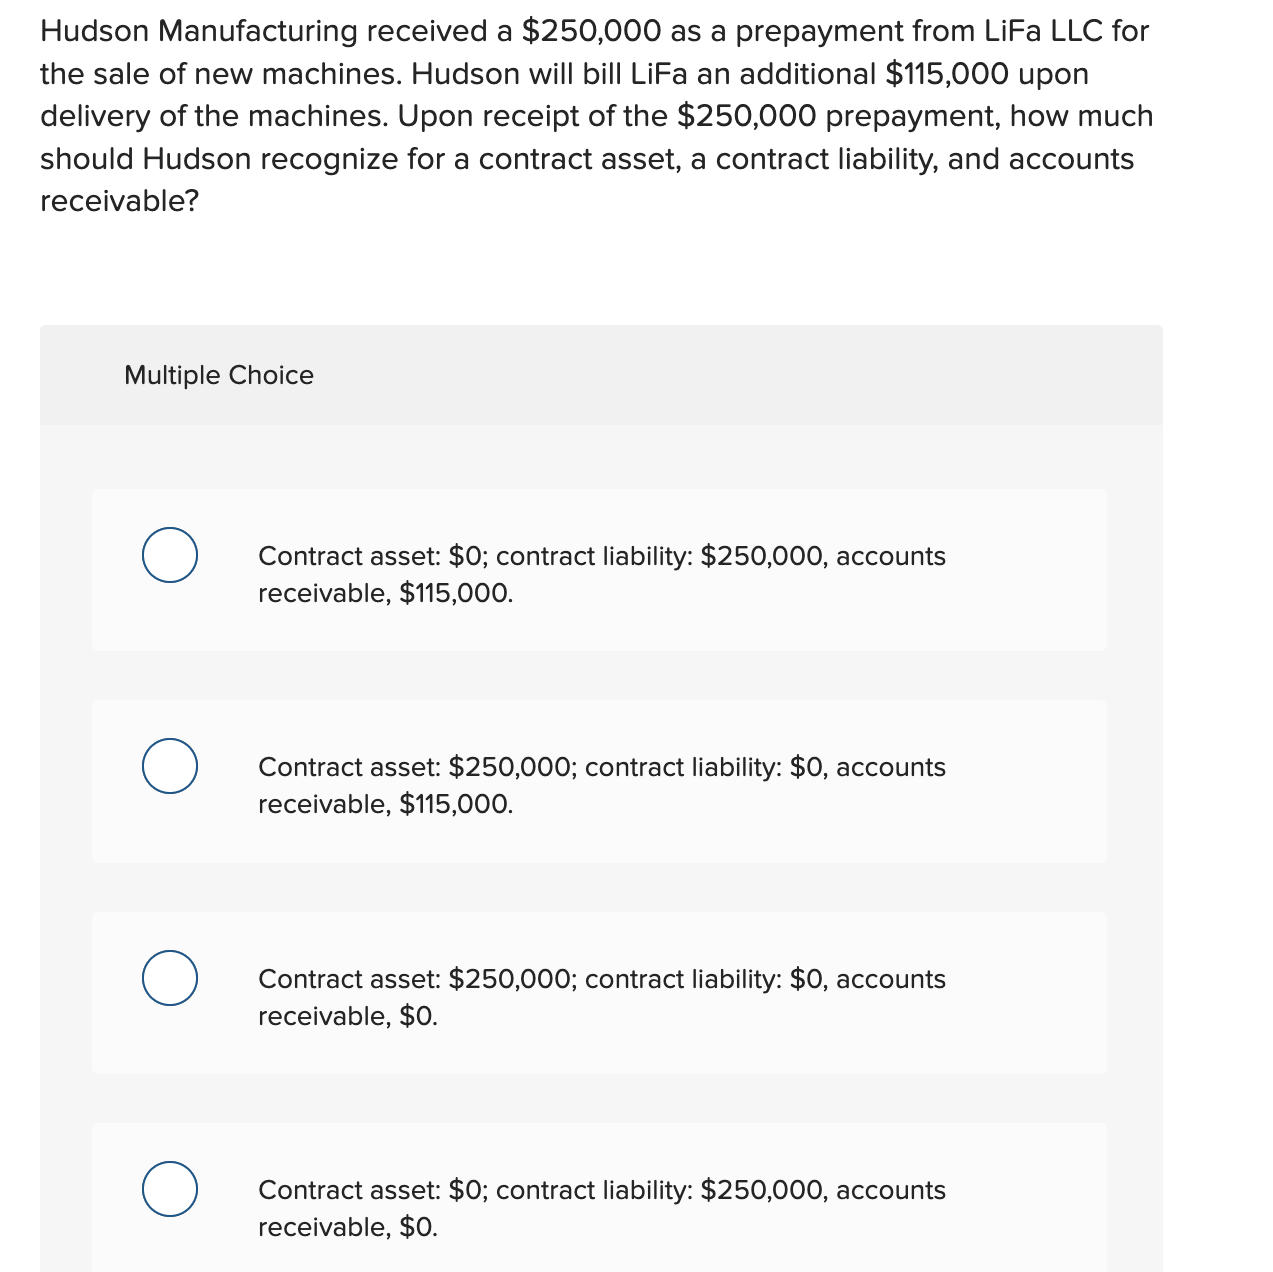Click the question text about Hudson Manufacturing
Image resolution: width=1273 pixels, height=1272 pixels.
coord(595,115)
